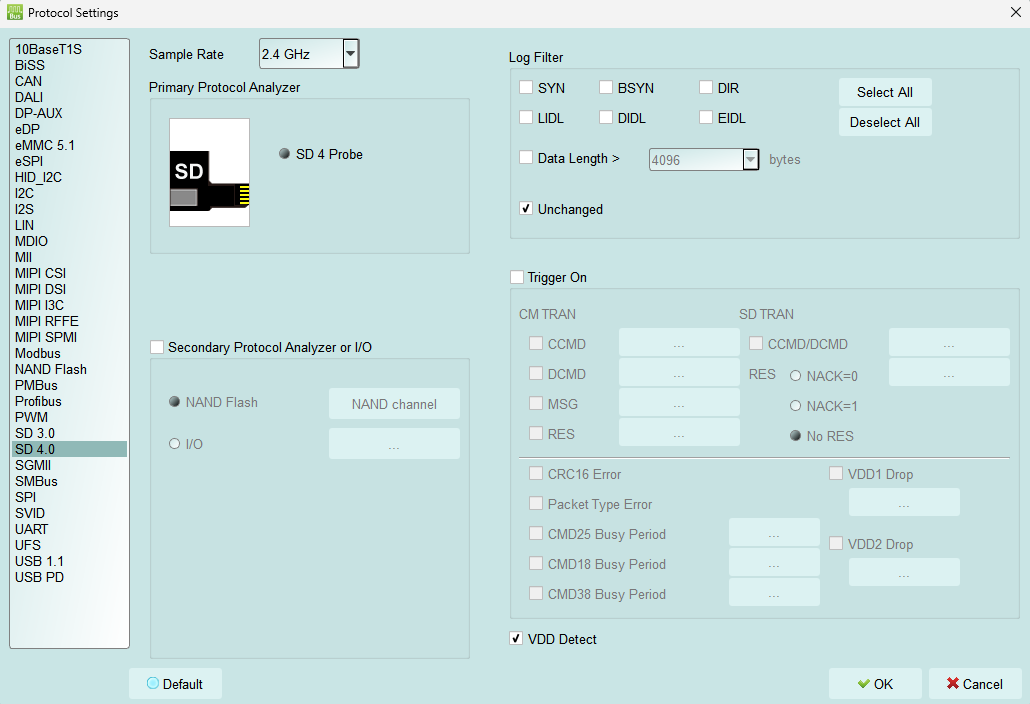Uncheck the Unchanged checkbox
Screen dimensions: 1030x704
coord(526,209)
